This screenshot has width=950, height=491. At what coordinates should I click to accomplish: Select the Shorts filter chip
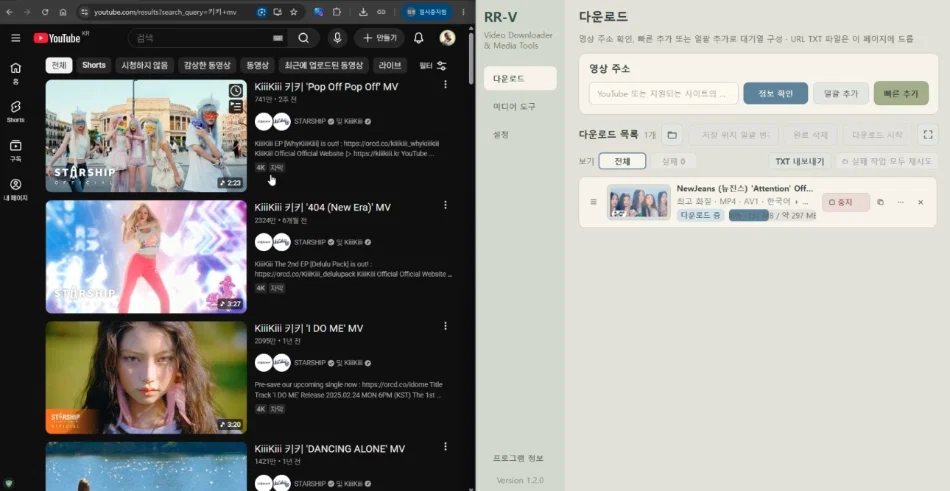[x=94, y=65]
